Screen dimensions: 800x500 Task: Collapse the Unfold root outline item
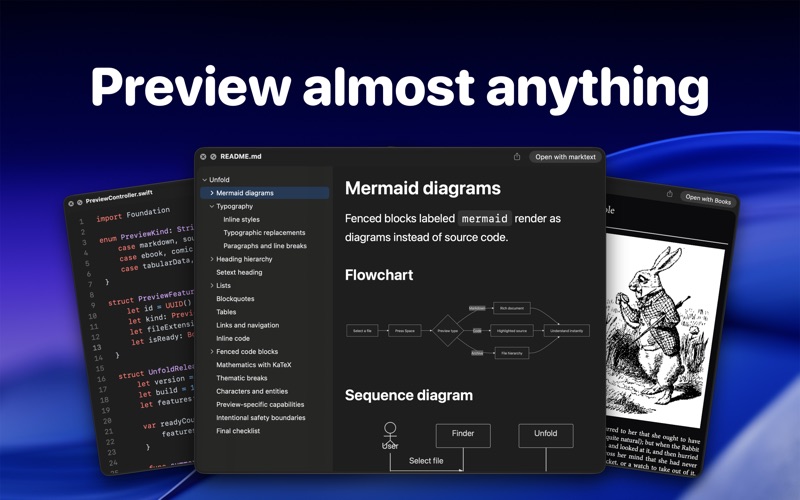tap(205, 180)
